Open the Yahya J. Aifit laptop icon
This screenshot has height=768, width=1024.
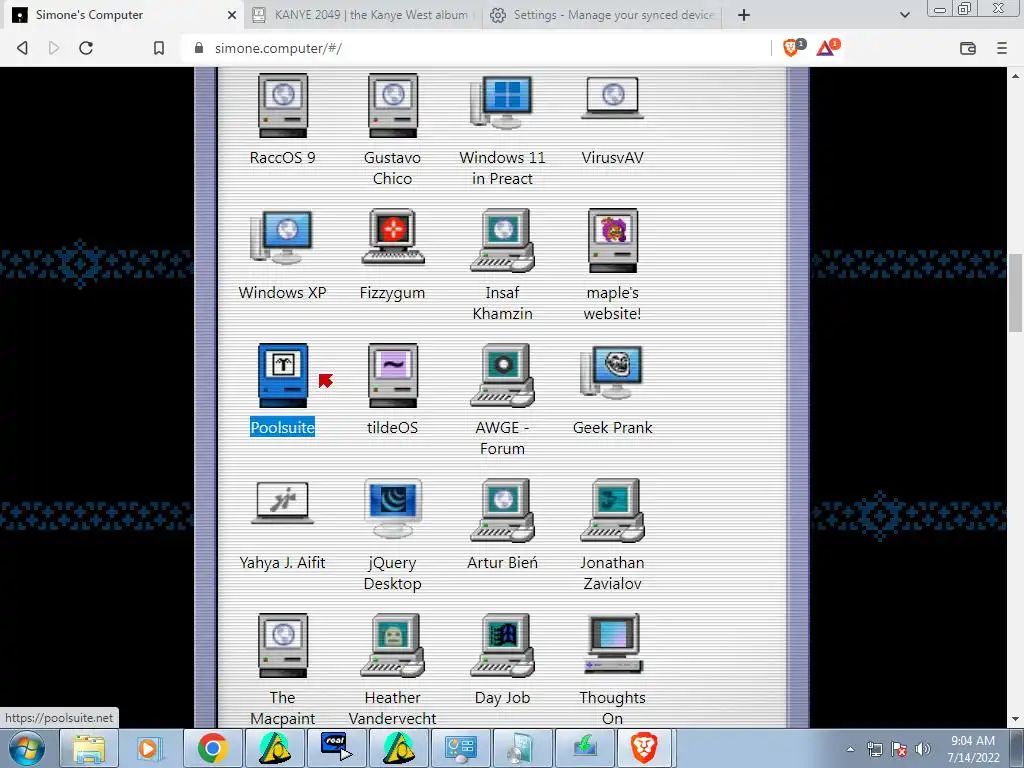[282, 502]
